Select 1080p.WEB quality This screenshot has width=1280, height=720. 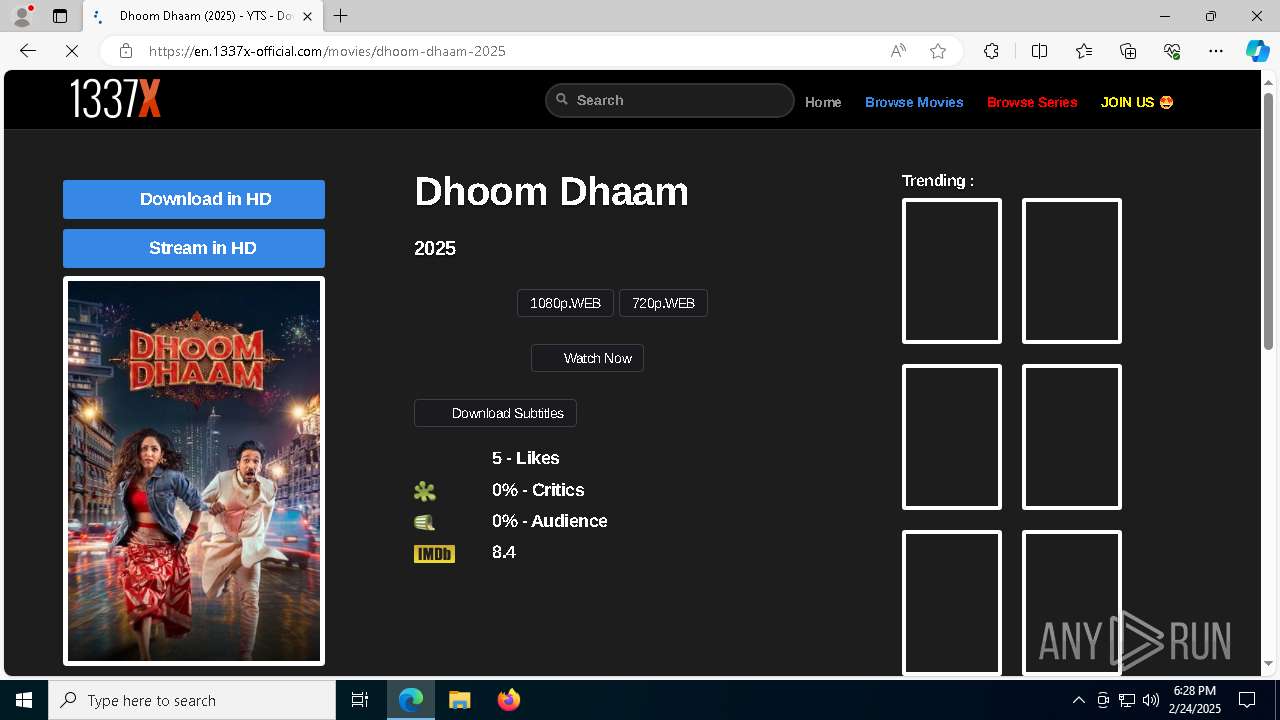click(x=565, y=303)
